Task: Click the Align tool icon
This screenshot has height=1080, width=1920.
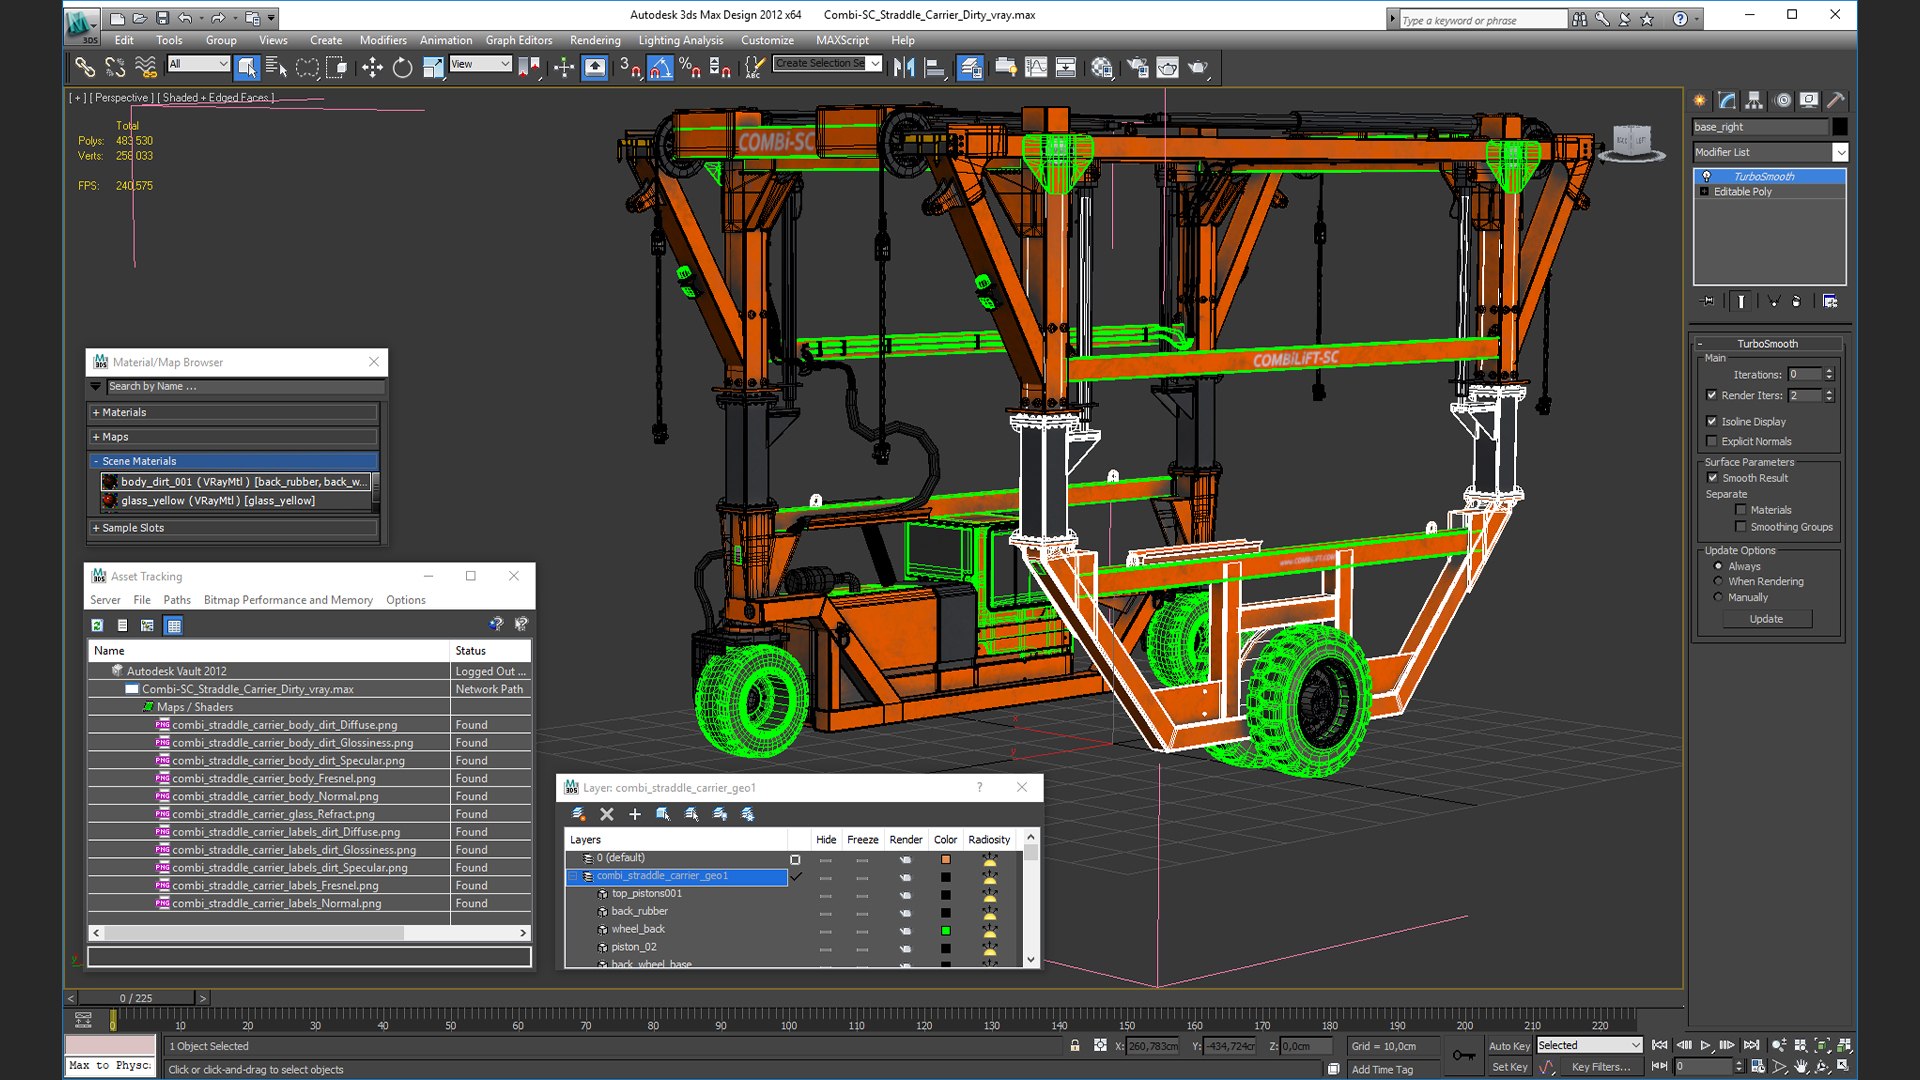Action: pos(935,67)
